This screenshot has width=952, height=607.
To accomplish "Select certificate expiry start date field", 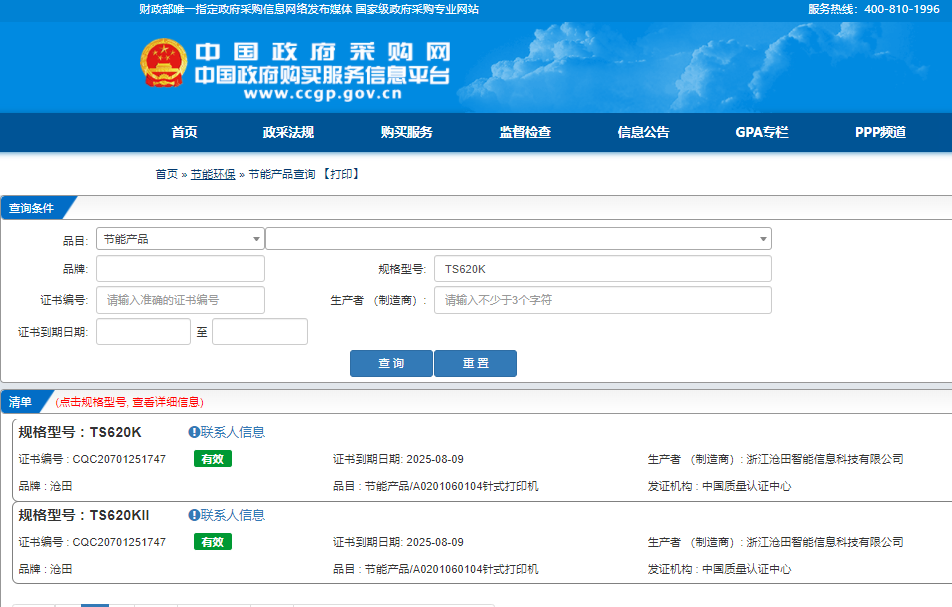I will (x=143, y=331).
